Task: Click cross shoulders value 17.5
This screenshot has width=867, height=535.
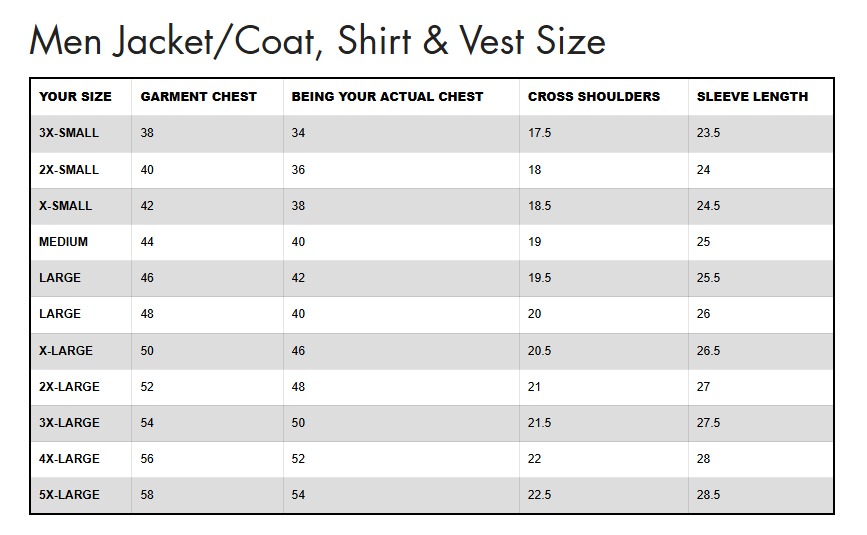Action: pyautogui.click(x=539, y=133)
